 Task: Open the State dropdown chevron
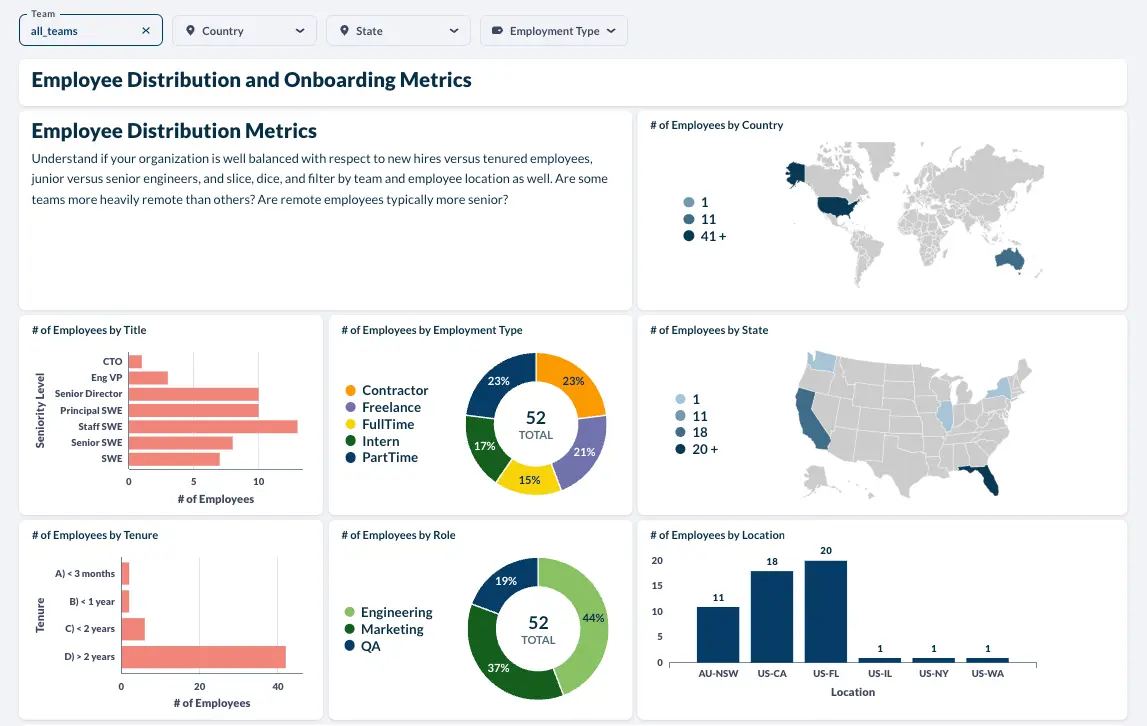coord(454,31)
